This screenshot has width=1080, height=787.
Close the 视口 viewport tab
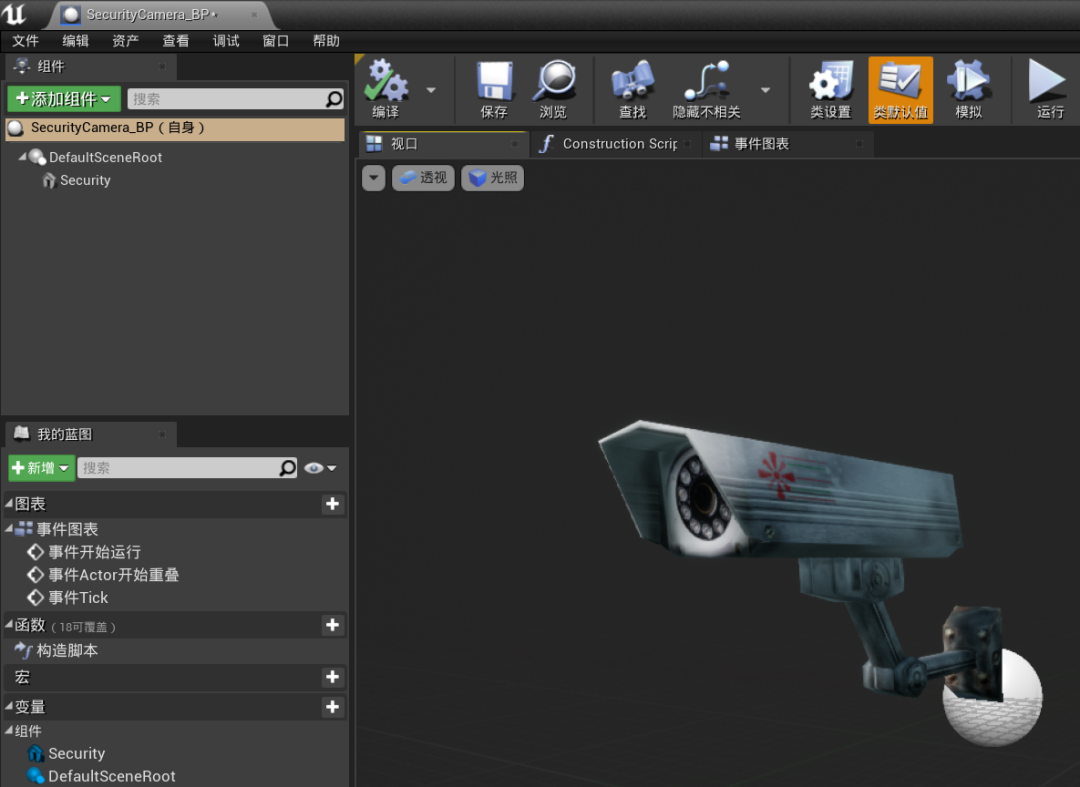(x=514, y=144)
